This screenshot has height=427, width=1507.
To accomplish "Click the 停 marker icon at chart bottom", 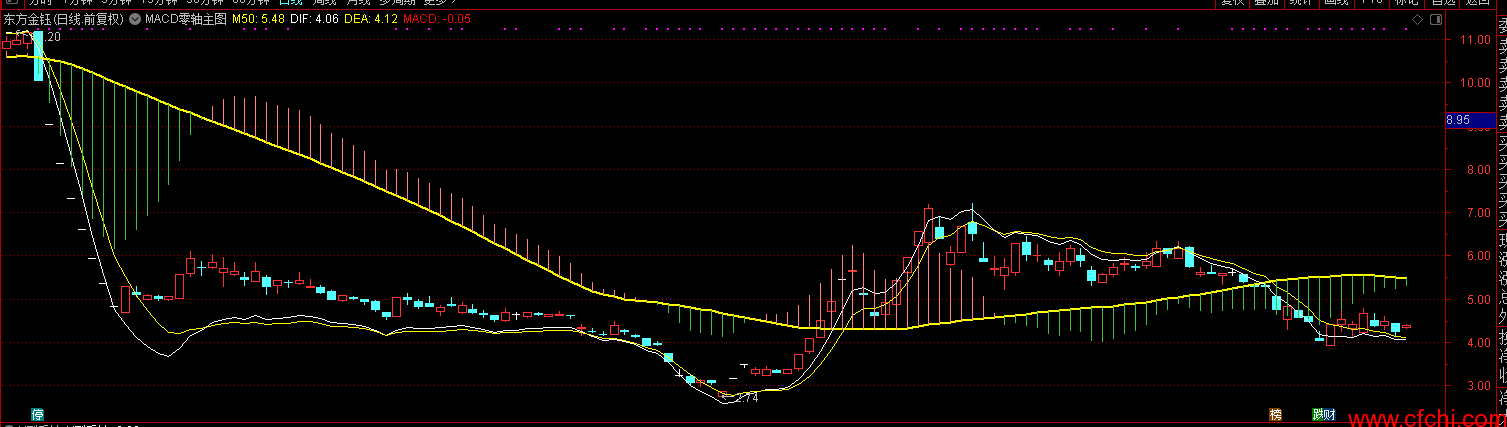I will 38,414.
